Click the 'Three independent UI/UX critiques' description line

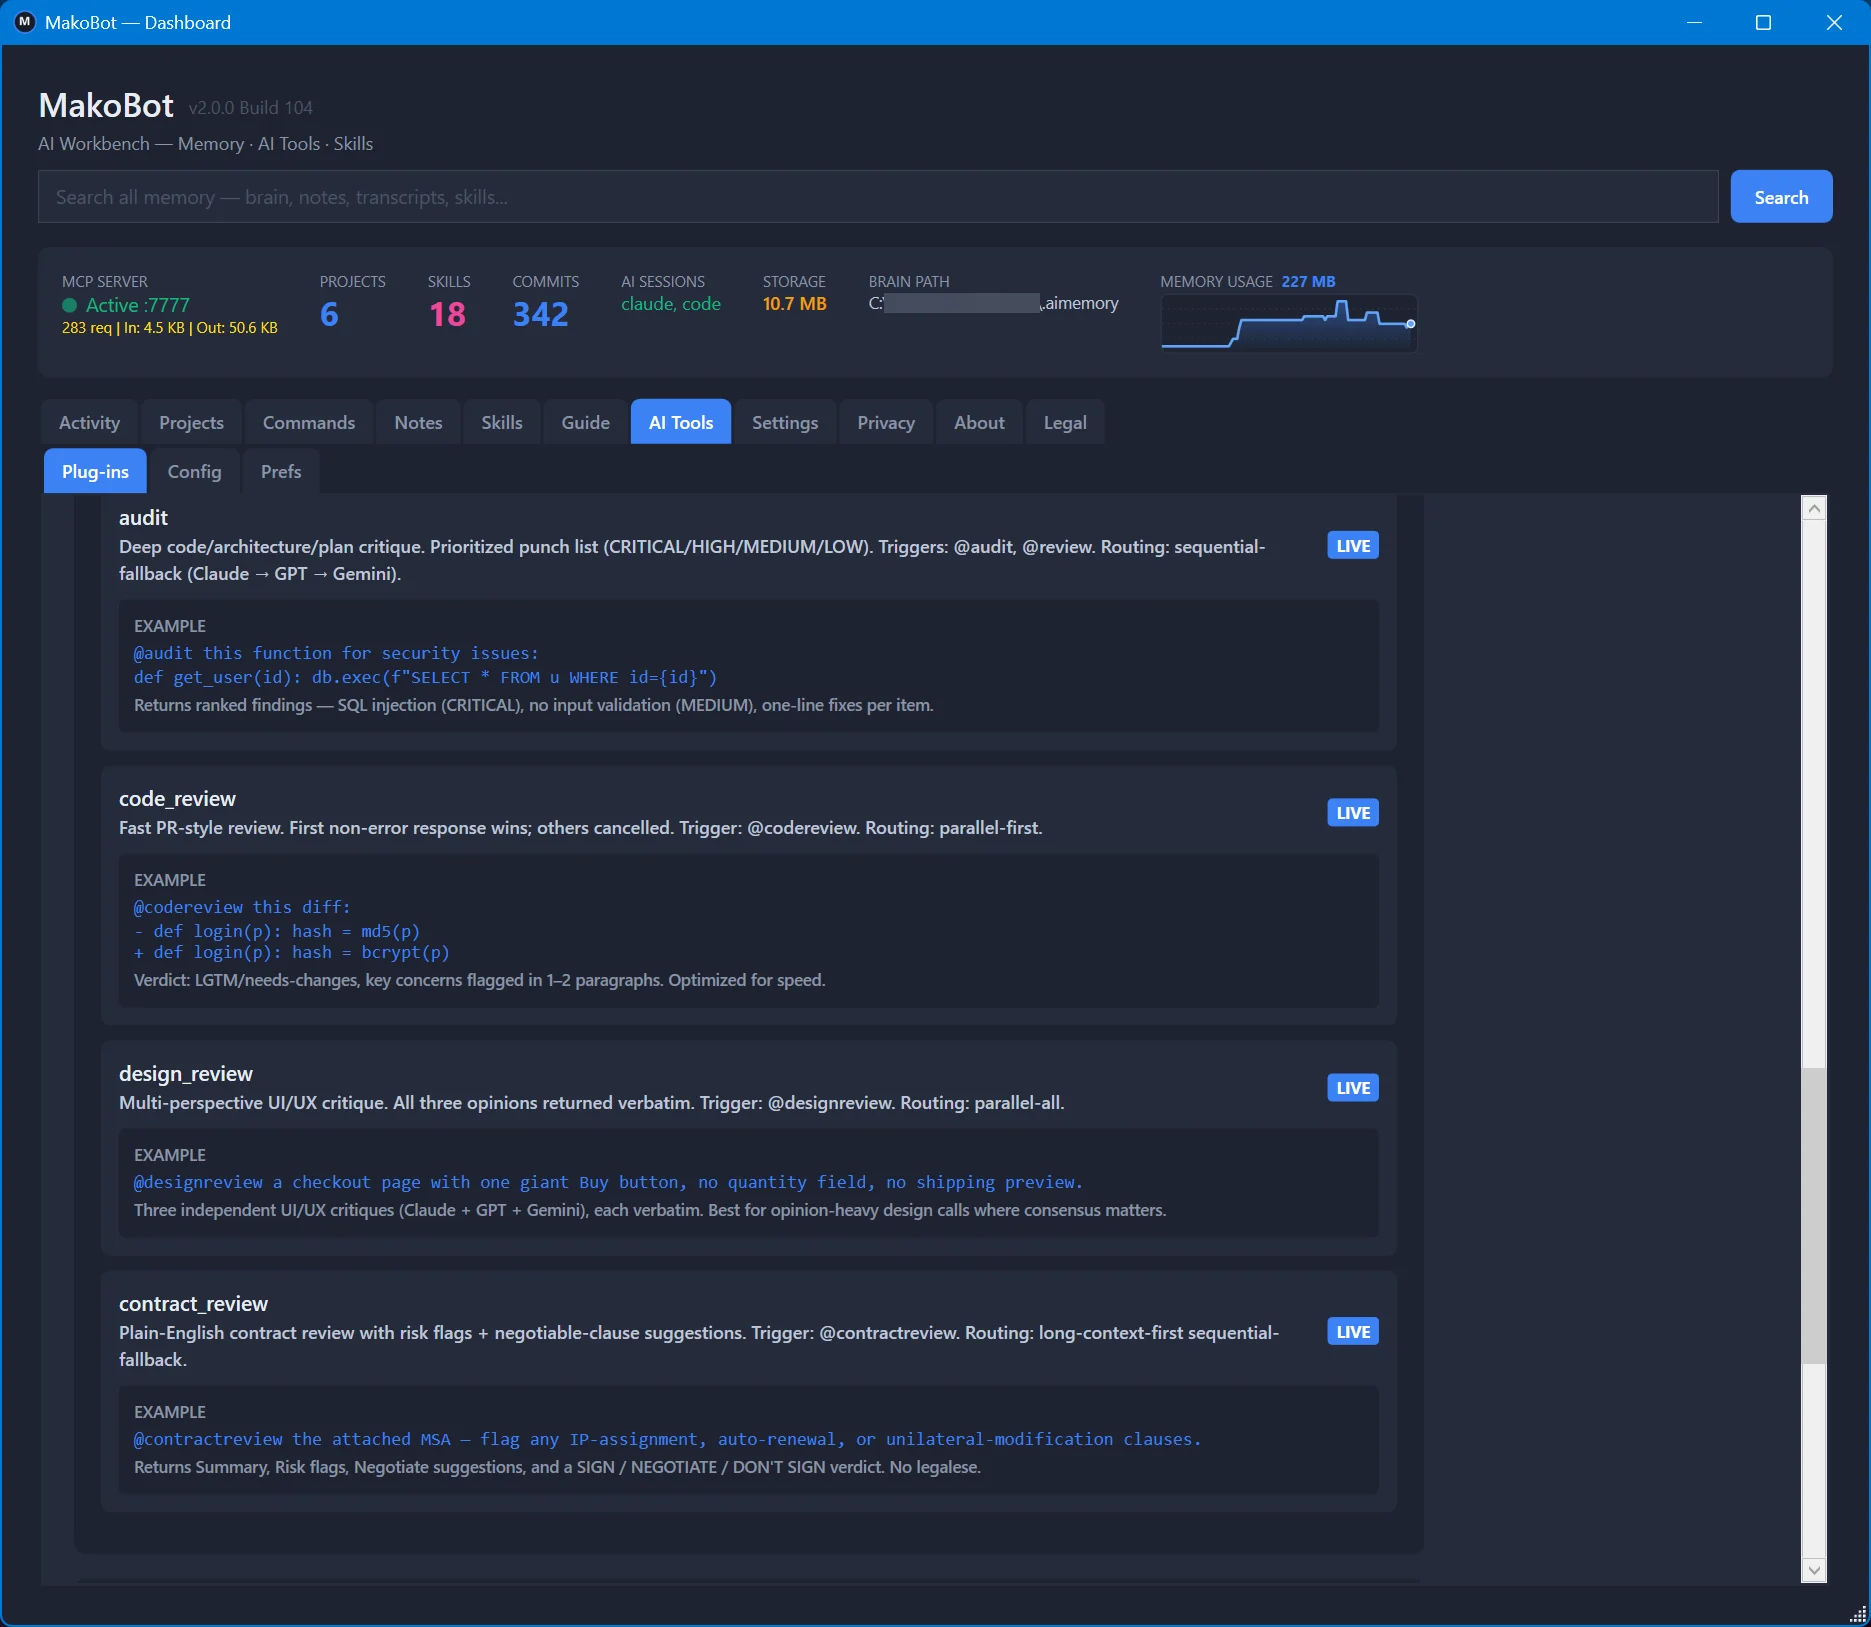pos(650,1211)
